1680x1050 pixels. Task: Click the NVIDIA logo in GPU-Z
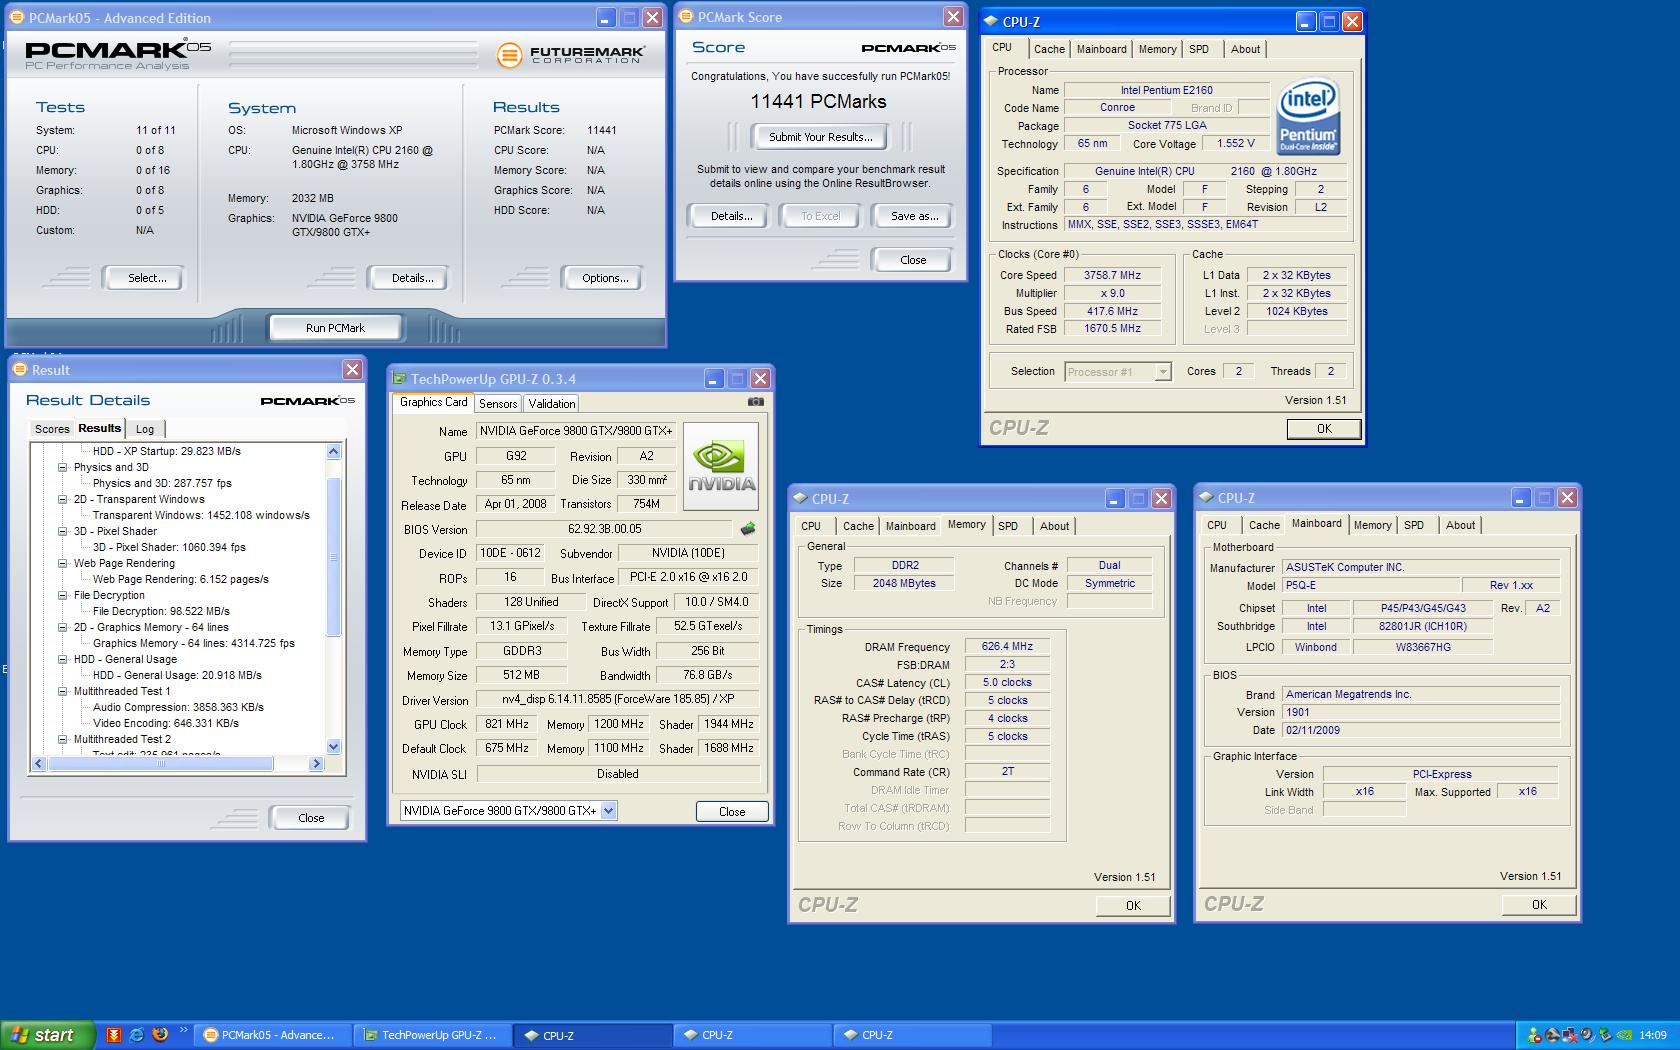click(x=720, y=468)
